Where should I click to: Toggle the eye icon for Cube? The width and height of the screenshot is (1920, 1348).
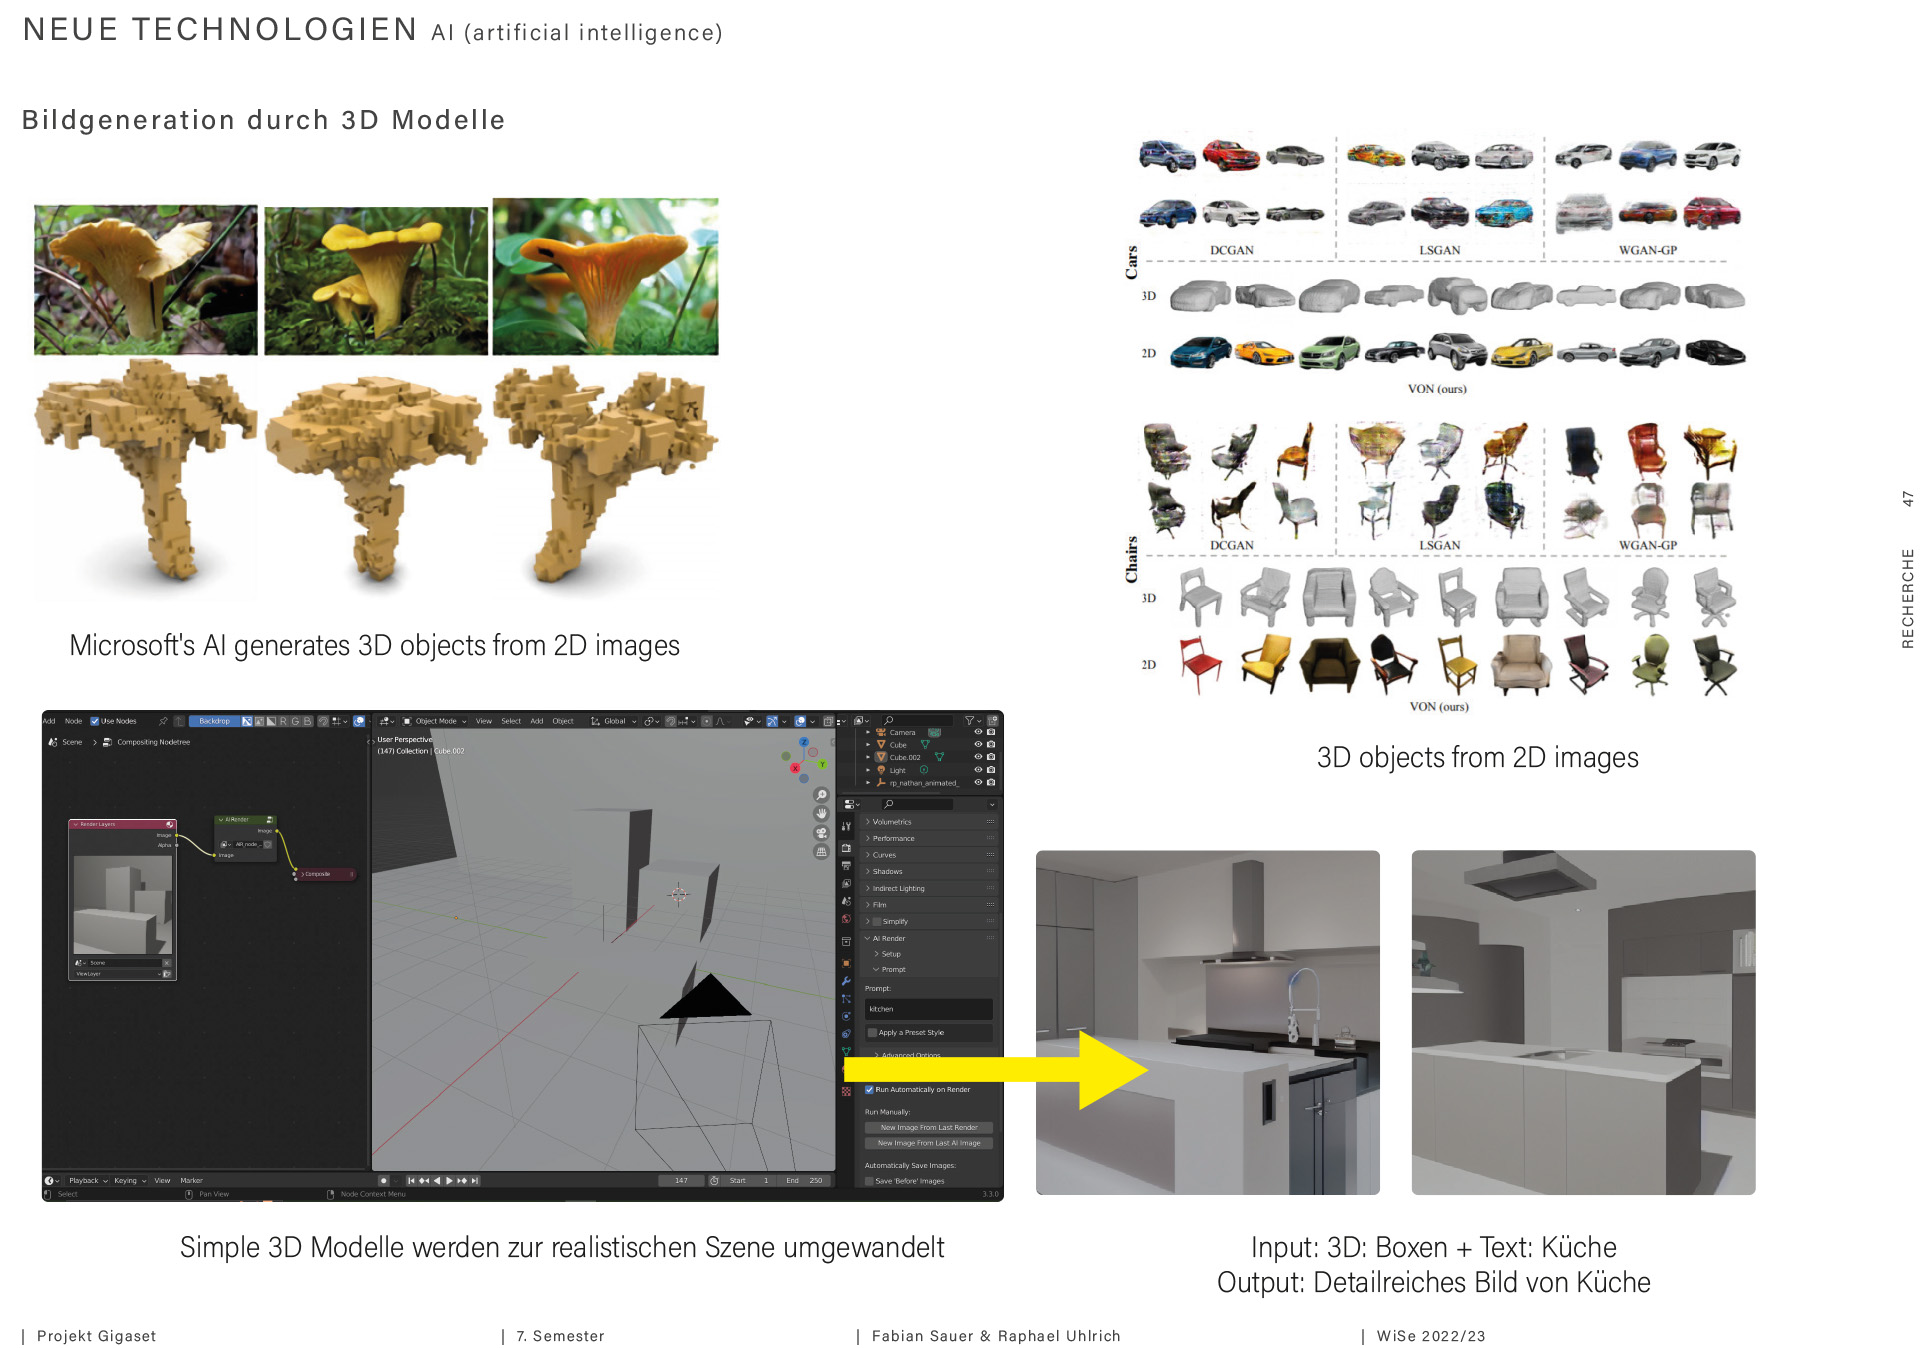pos(978,745)
